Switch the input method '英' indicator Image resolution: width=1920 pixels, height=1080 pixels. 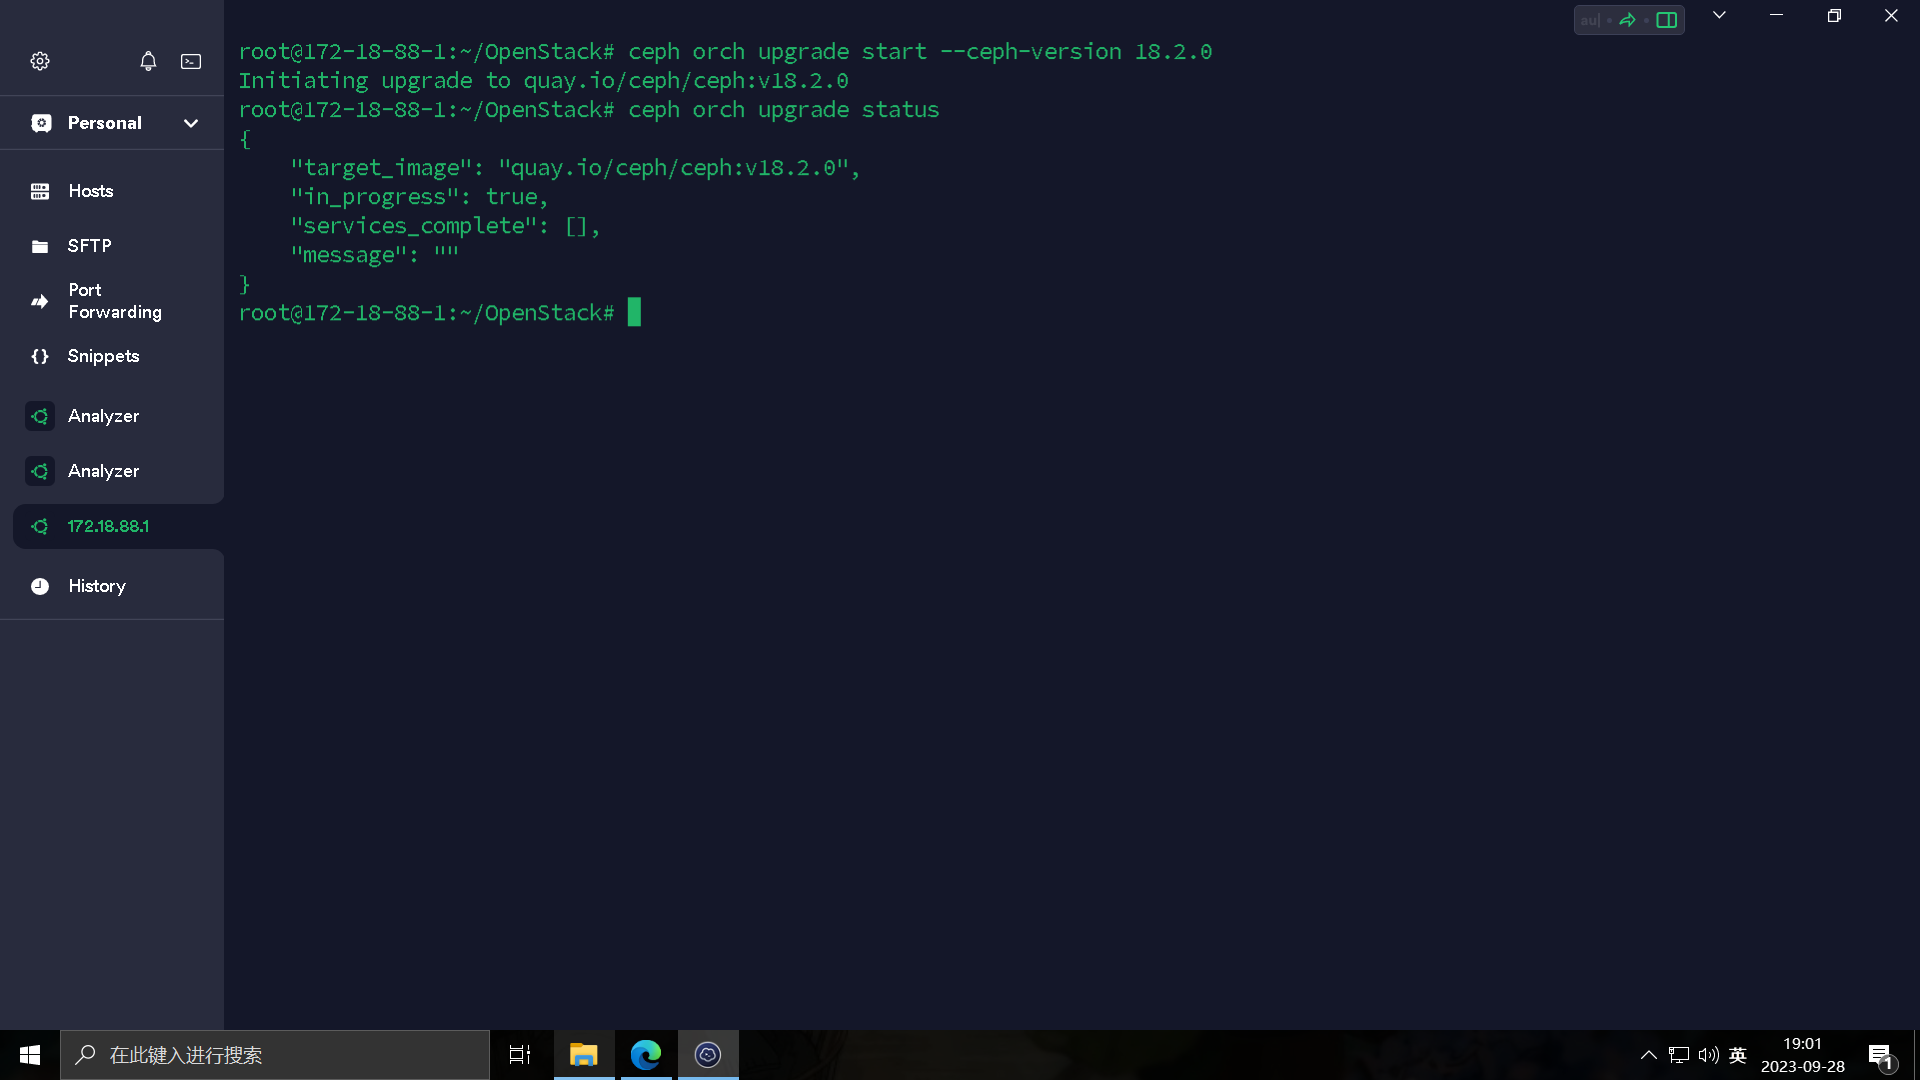(1738, 1055)
